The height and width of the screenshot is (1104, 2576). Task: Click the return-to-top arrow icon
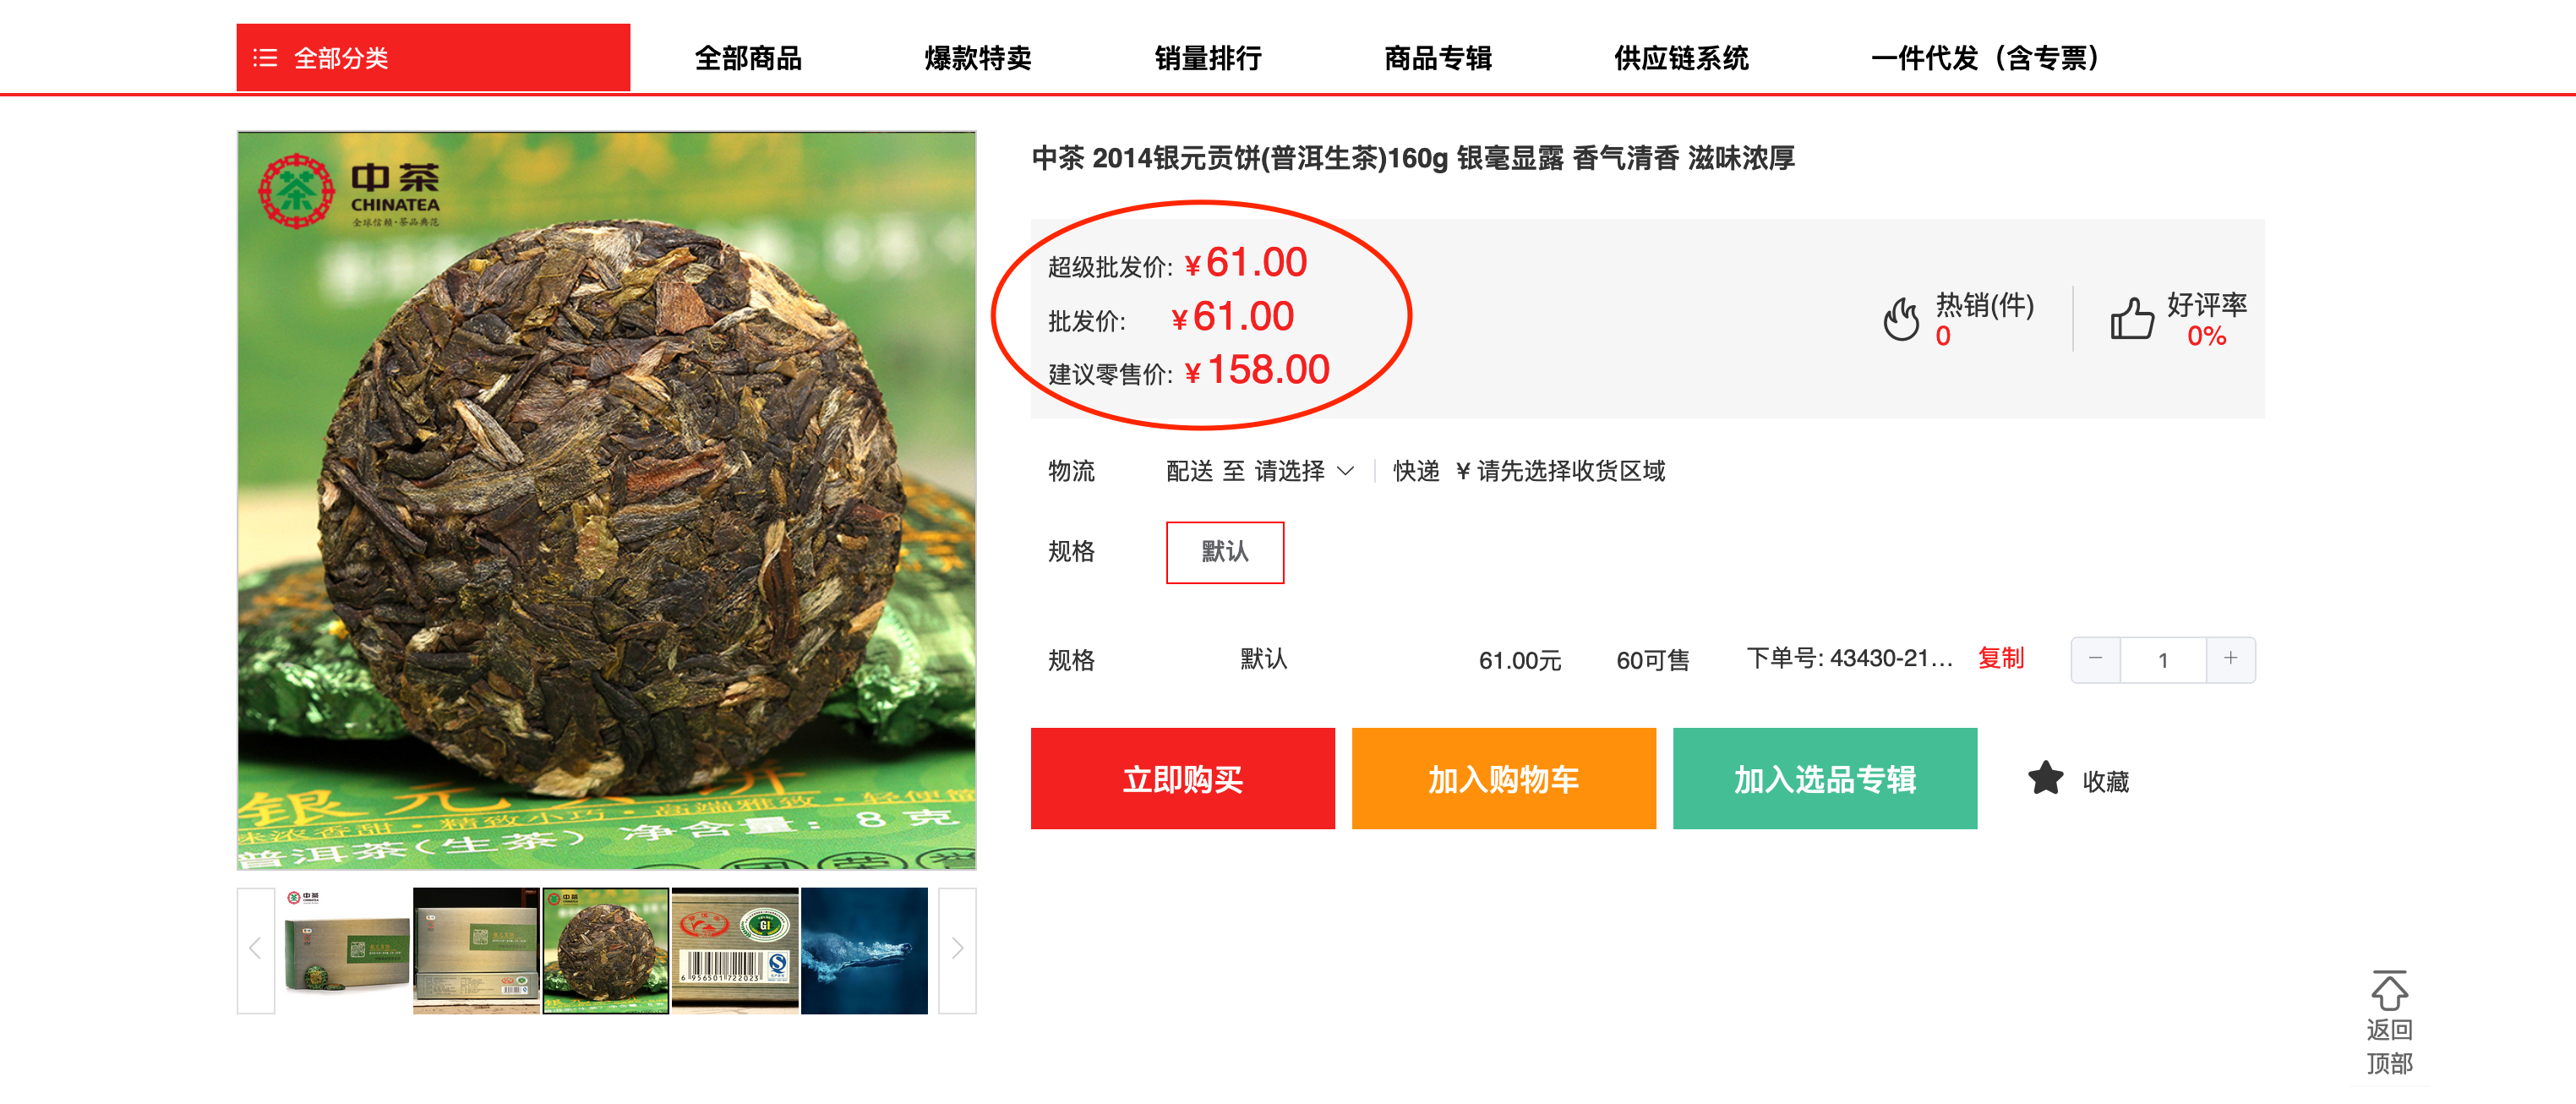click(x=2389, y=990)
